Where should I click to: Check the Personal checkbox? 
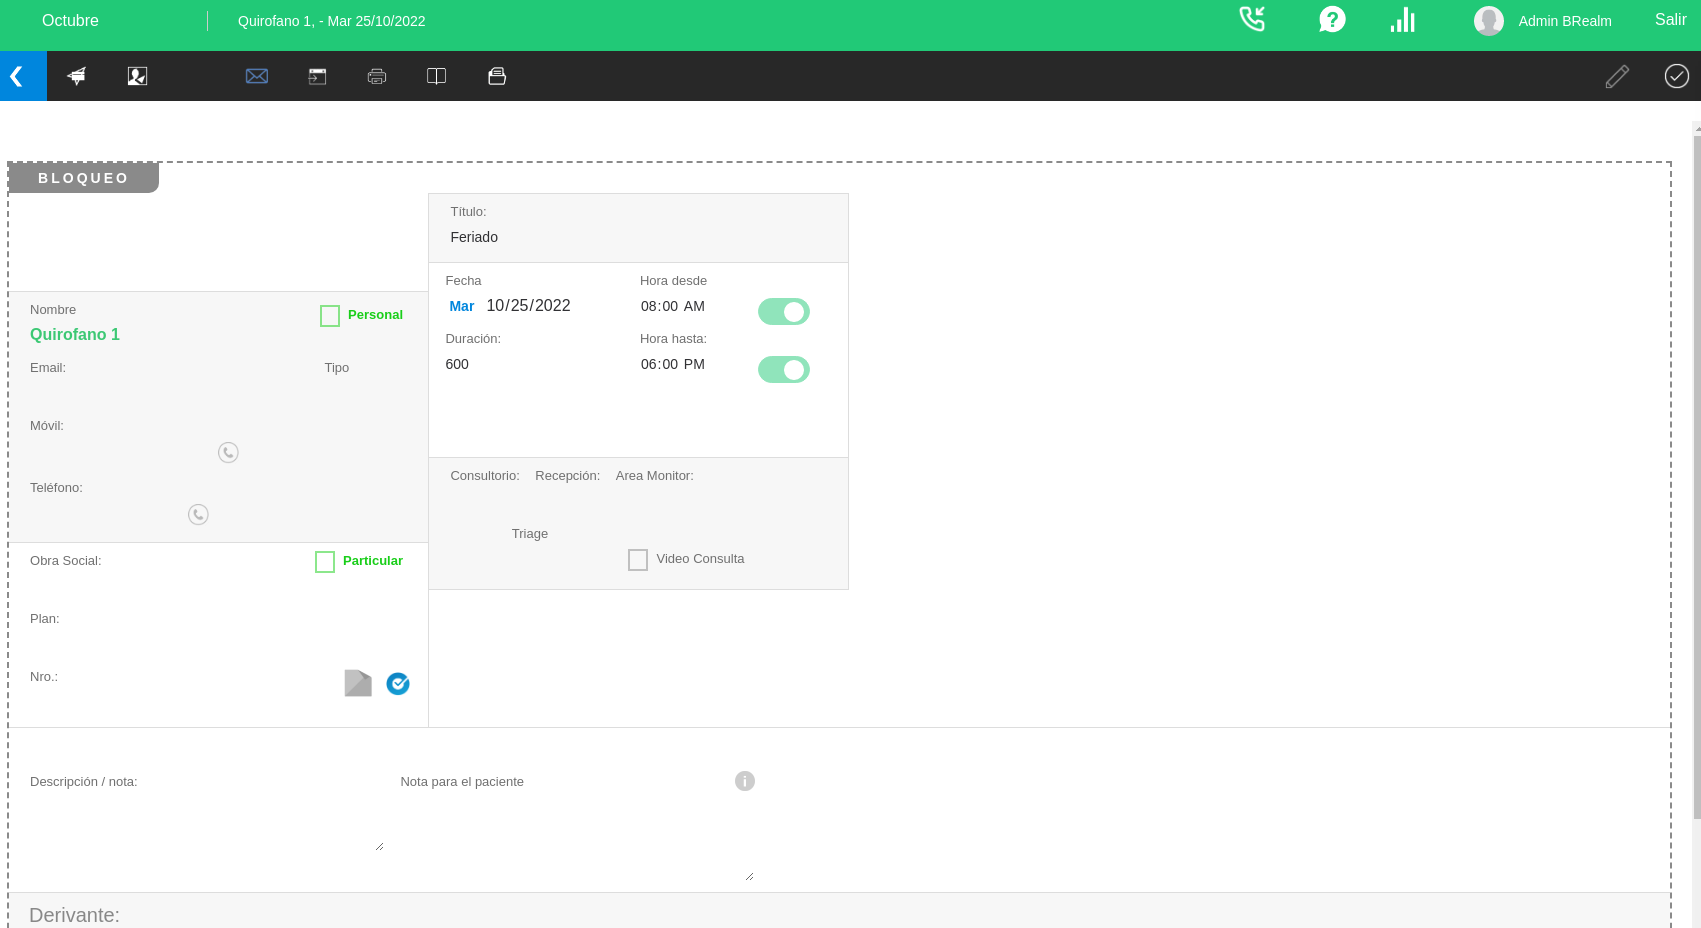(330, 316)
